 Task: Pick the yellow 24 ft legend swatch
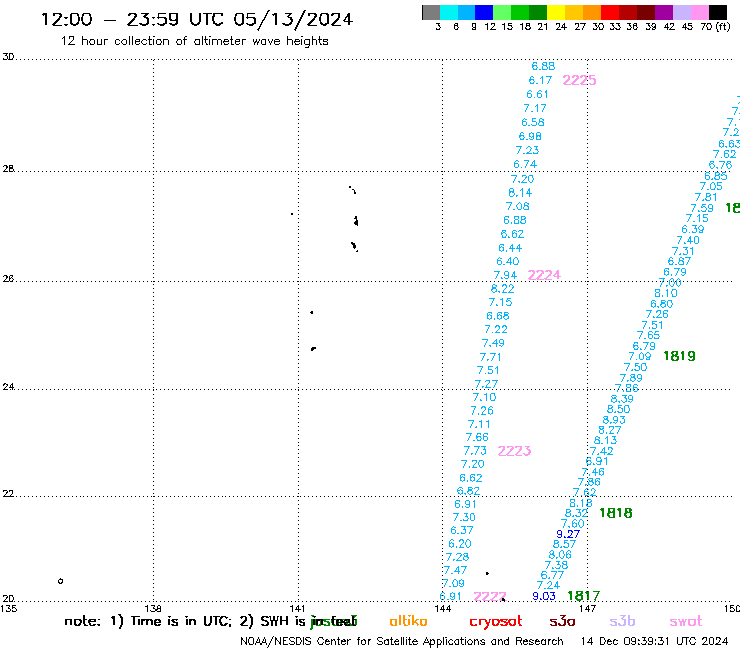[x=555, y=12]
